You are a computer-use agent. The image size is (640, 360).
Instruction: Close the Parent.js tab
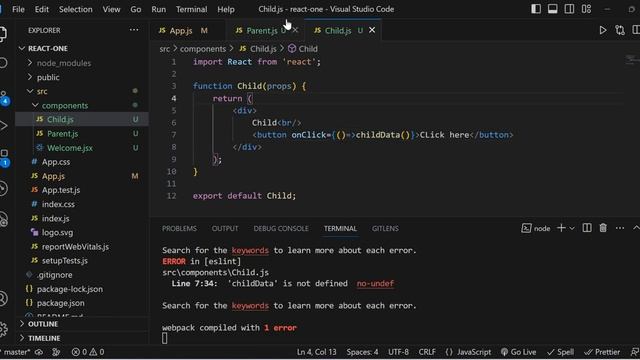click(296, 30)
